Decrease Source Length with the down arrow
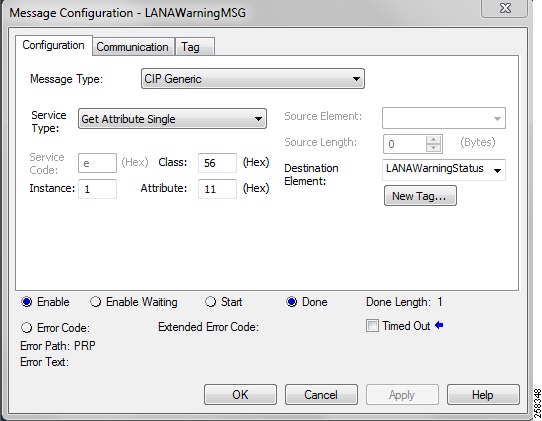Viewport: 542px width, 421px height. pos(433,148)
